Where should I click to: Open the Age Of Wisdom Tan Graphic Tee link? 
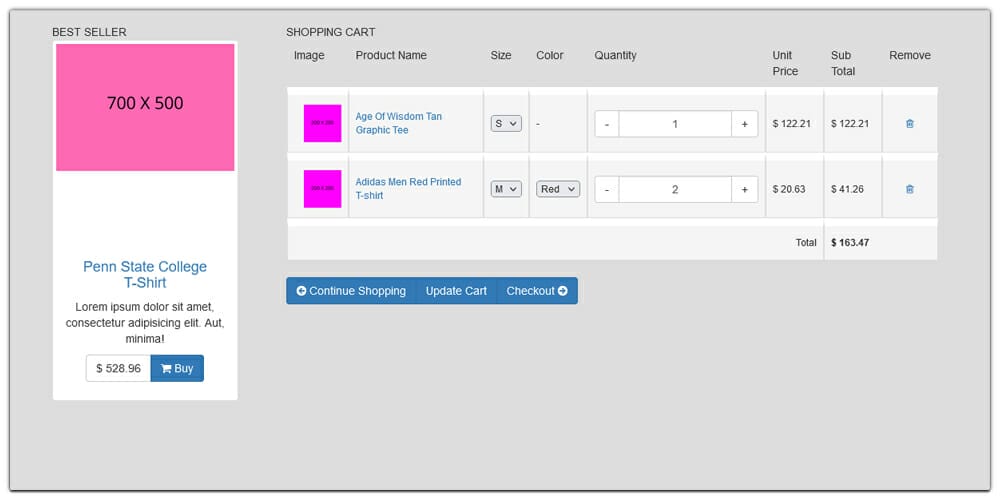click(399, 123)
